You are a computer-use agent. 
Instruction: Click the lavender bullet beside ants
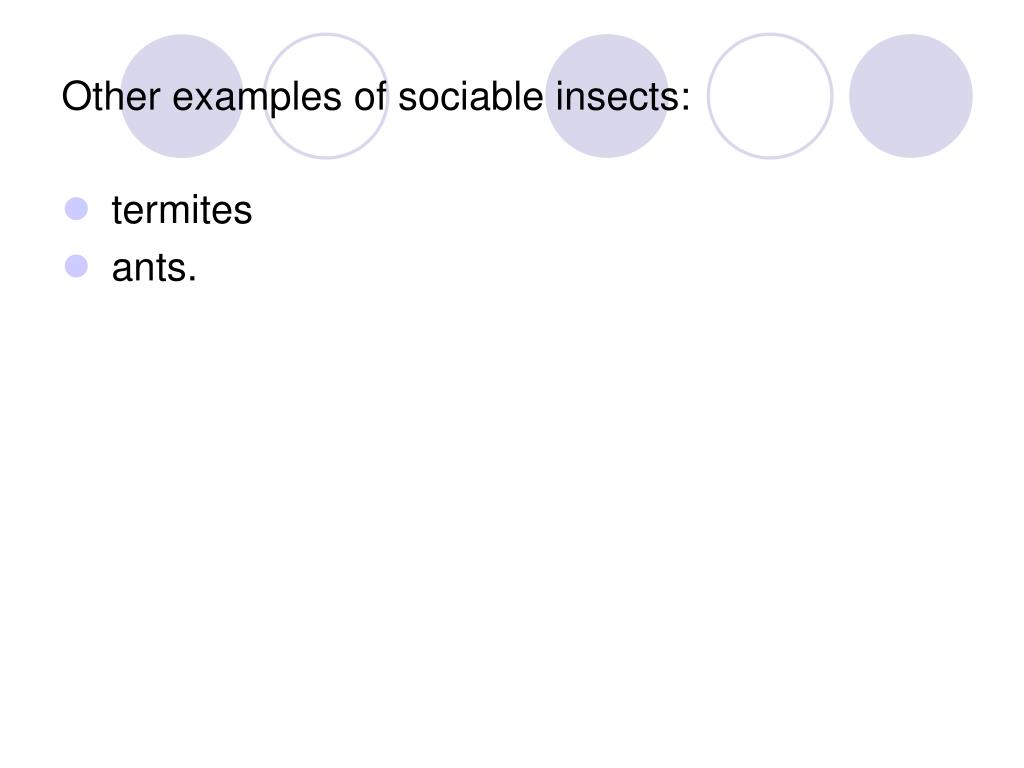(76, 266)
